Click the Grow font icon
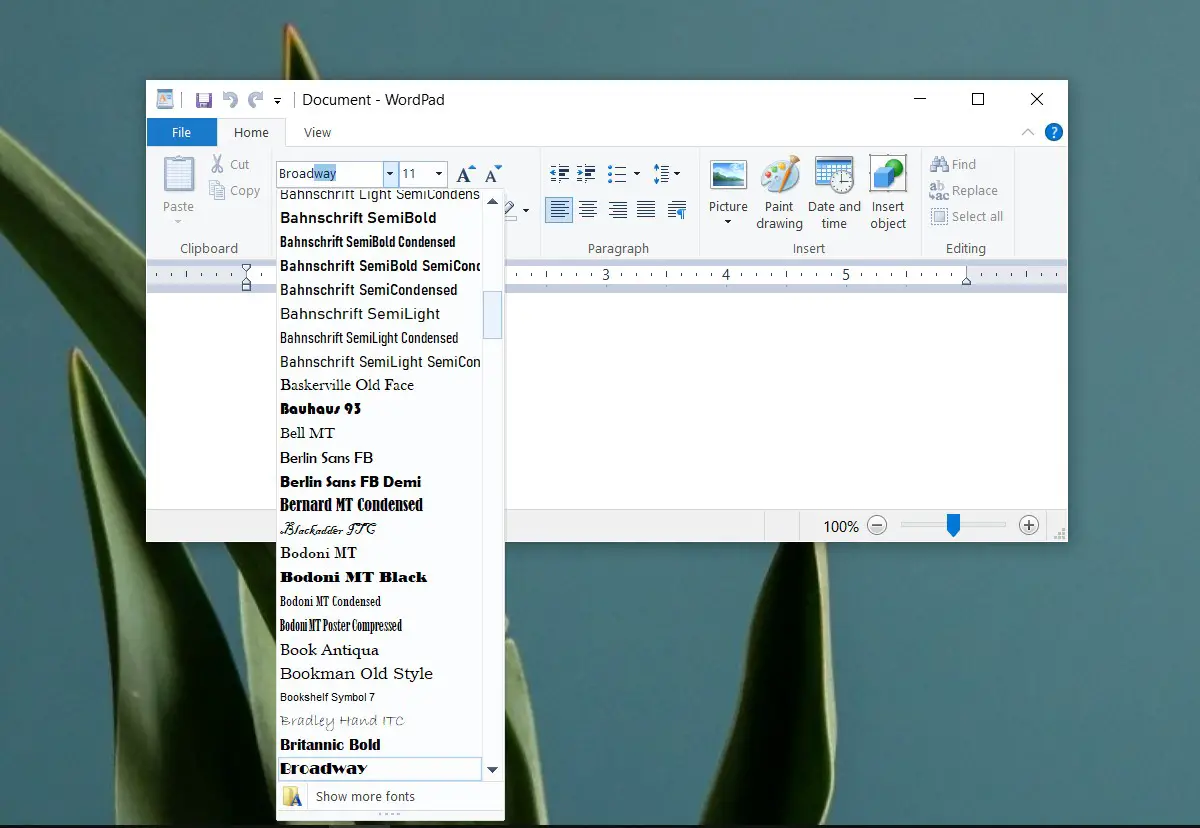1200x828 pixels. (x=465, y=174)
